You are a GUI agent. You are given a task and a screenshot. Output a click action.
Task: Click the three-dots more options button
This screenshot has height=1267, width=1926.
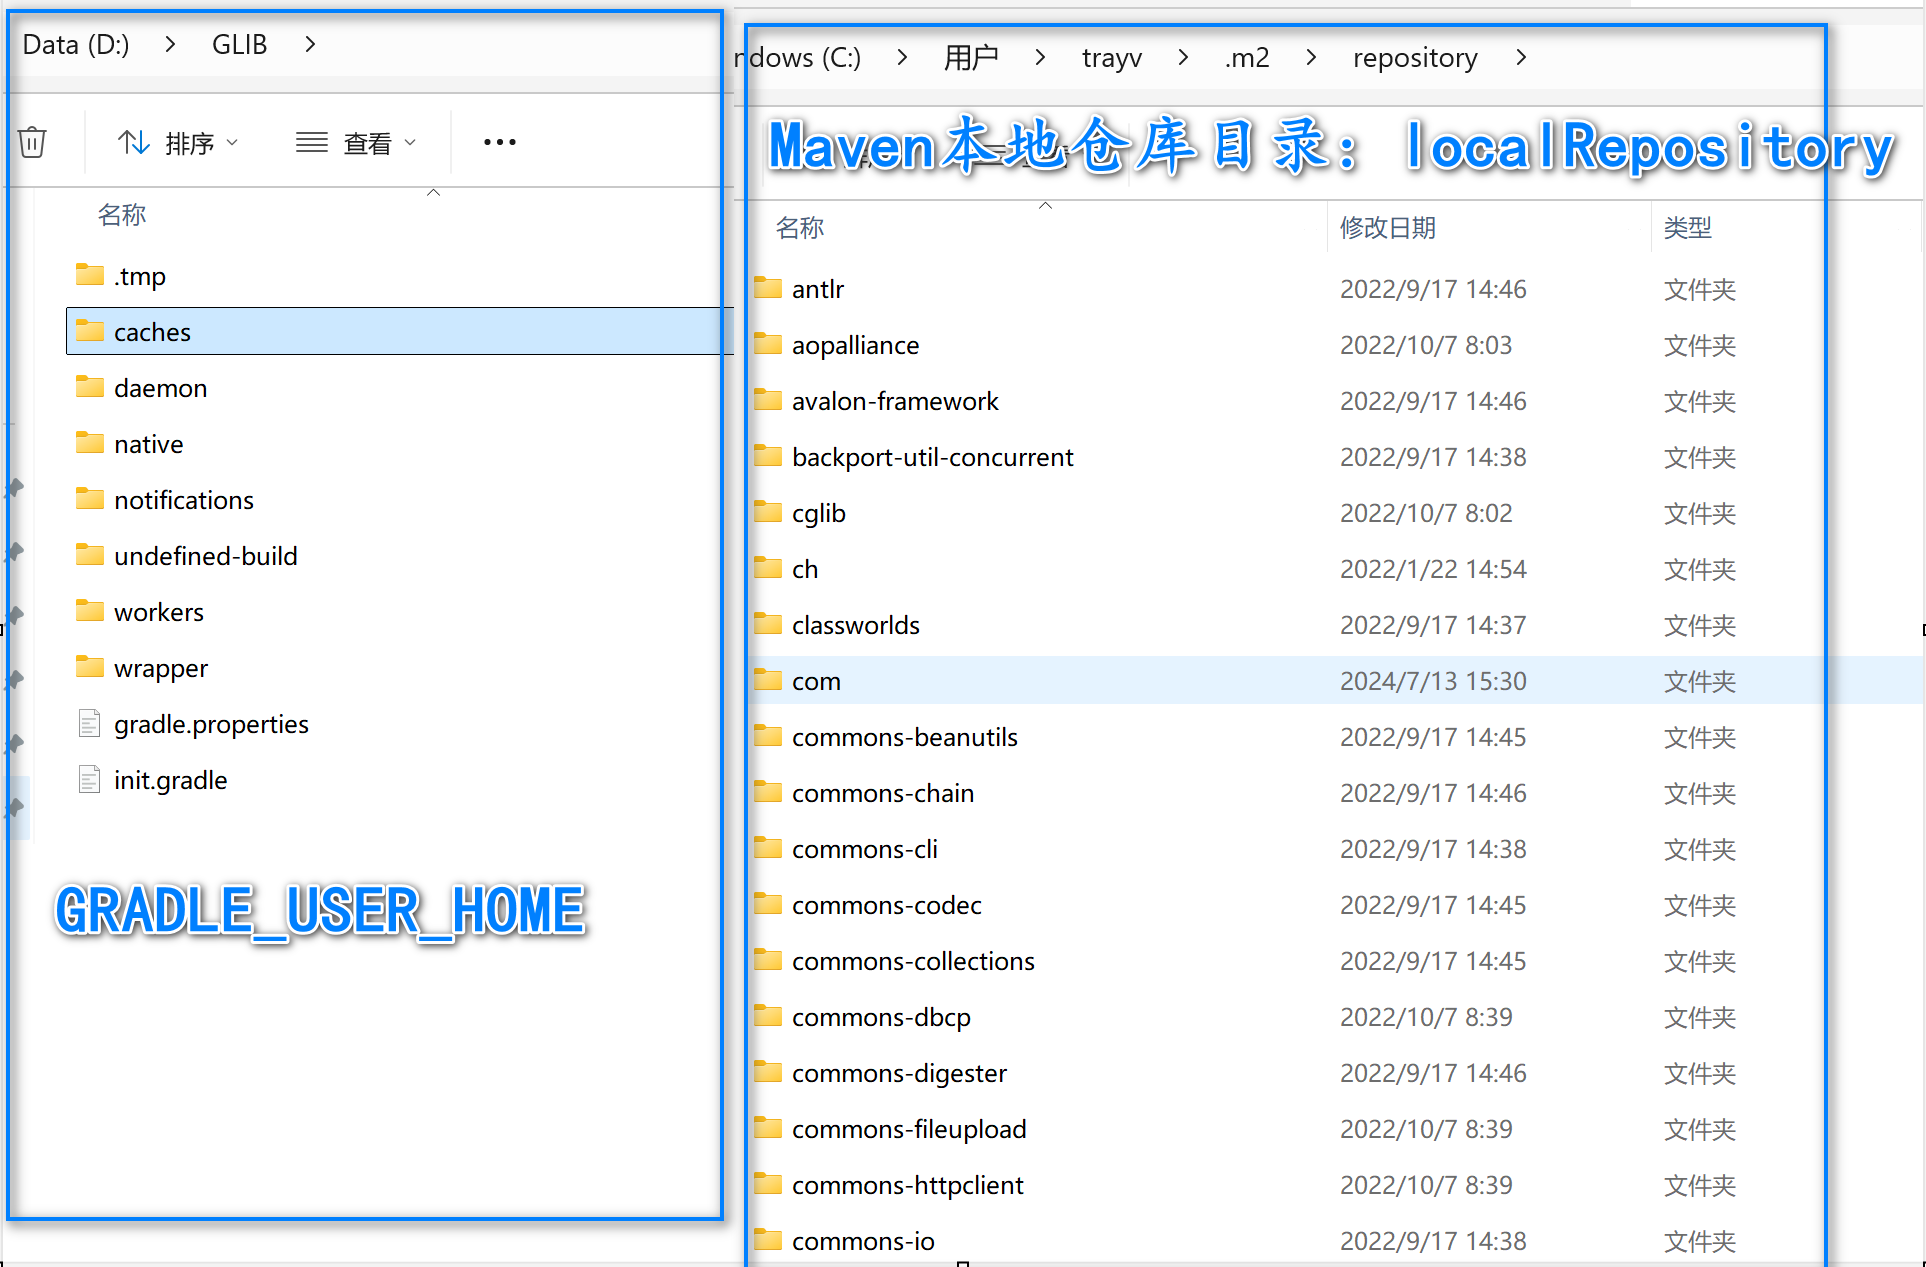click(499, 143)
